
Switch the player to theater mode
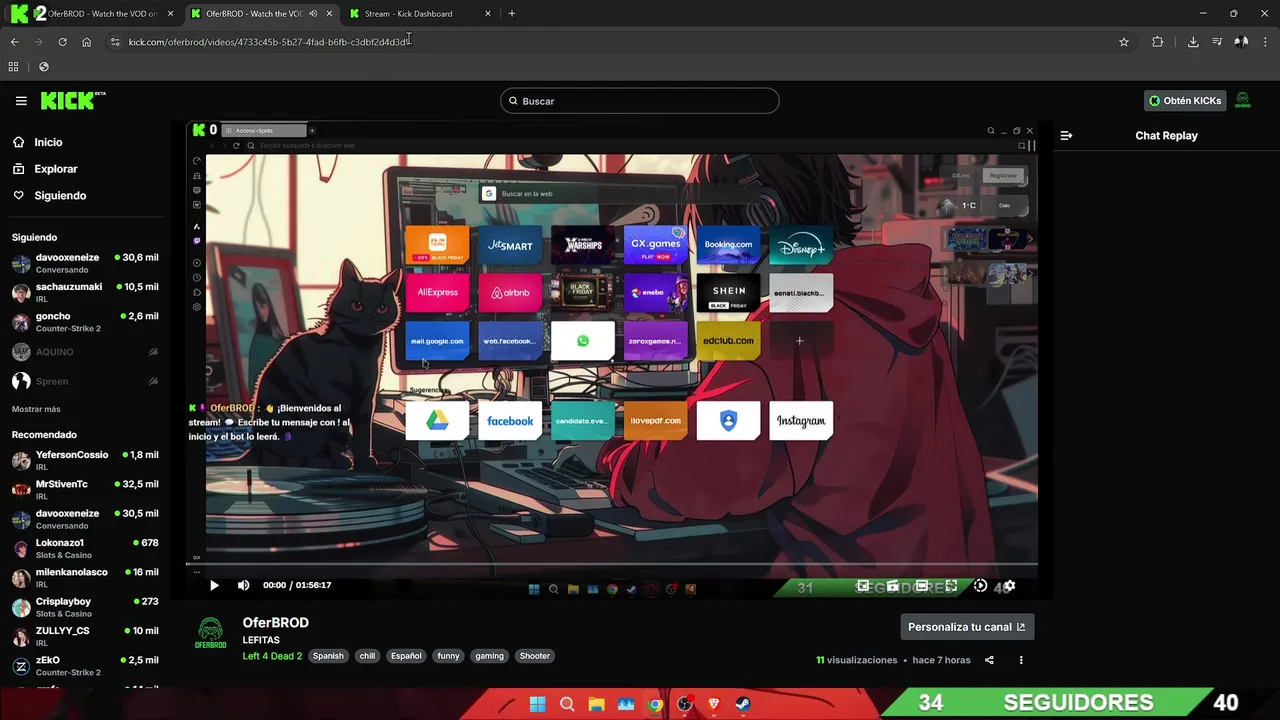(922, 586)
